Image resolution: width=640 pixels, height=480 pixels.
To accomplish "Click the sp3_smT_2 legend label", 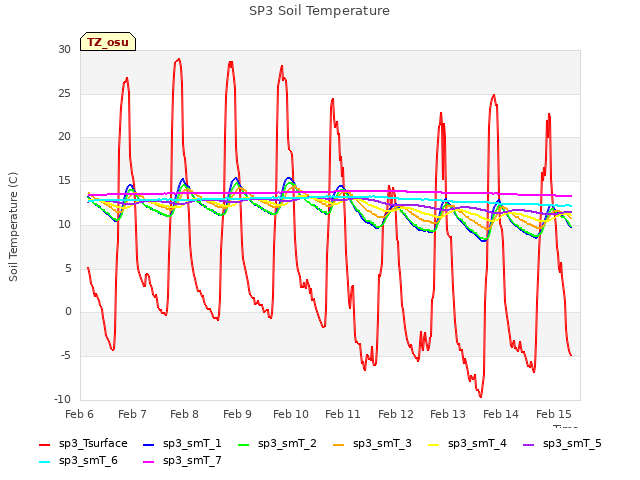I will (287, 443).
